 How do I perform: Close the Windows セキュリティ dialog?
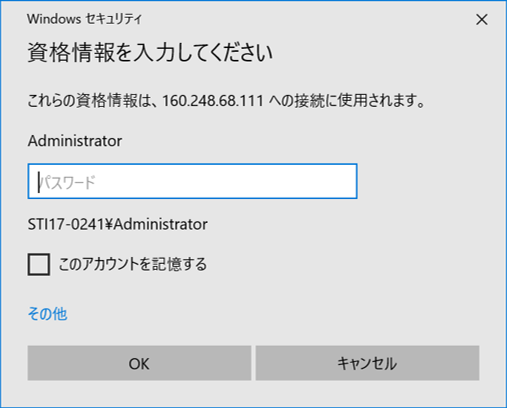tap(482, 20)
